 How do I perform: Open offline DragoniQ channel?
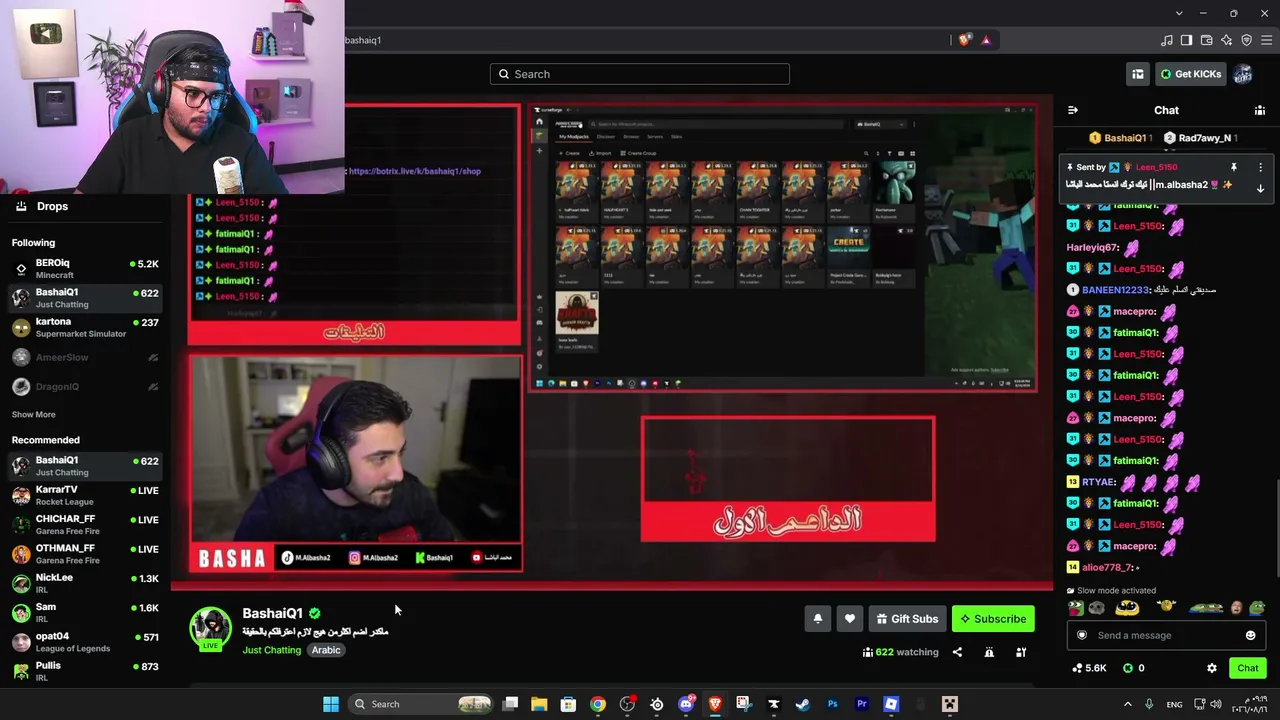click(85, 386)
